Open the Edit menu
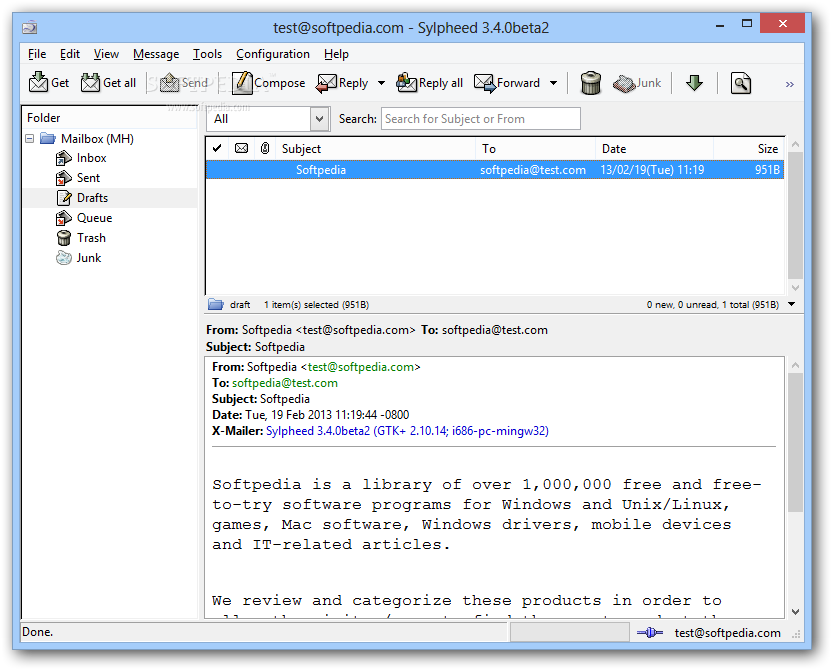Screen dimensions: 832x670 [70, 54]
